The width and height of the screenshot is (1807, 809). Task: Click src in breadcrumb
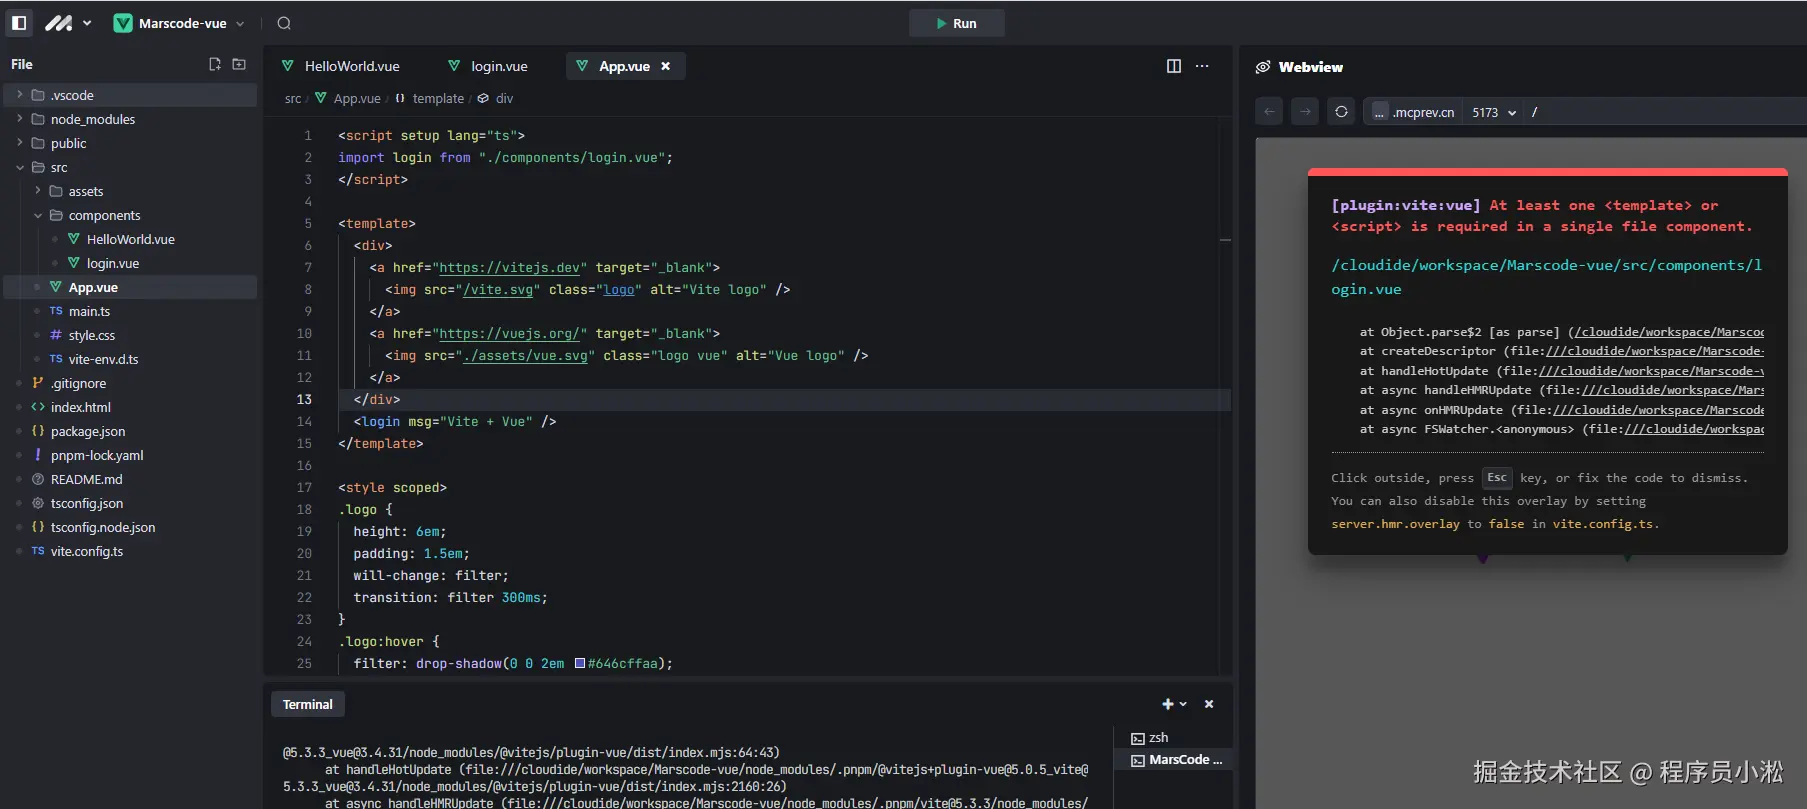tap(293, 98)
